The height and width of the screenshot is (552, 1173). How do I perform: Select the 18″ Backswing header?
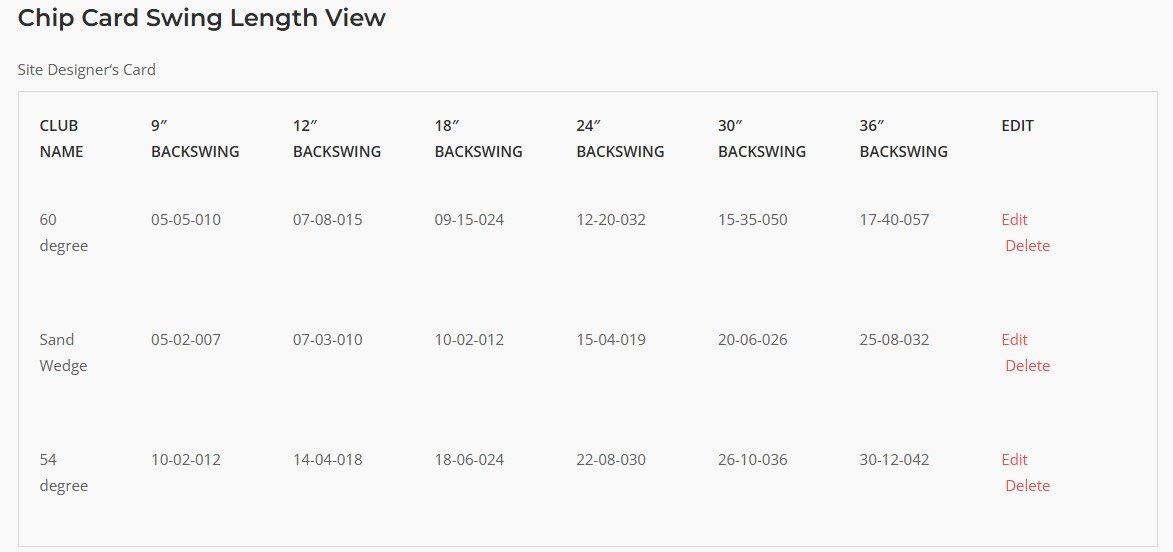pos(478,139)
